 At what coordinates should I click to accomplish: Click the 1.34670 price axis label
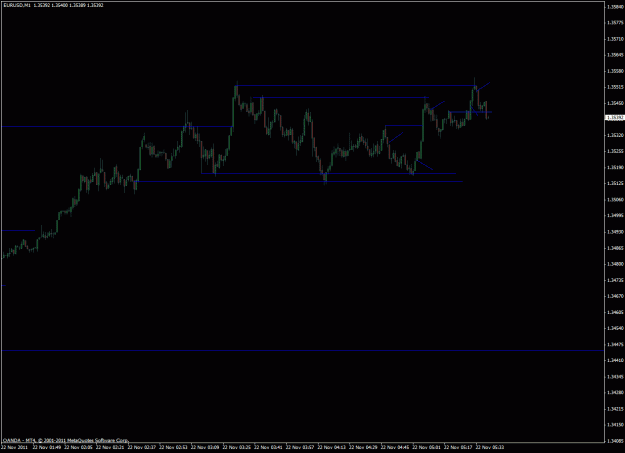click(615, 296)
